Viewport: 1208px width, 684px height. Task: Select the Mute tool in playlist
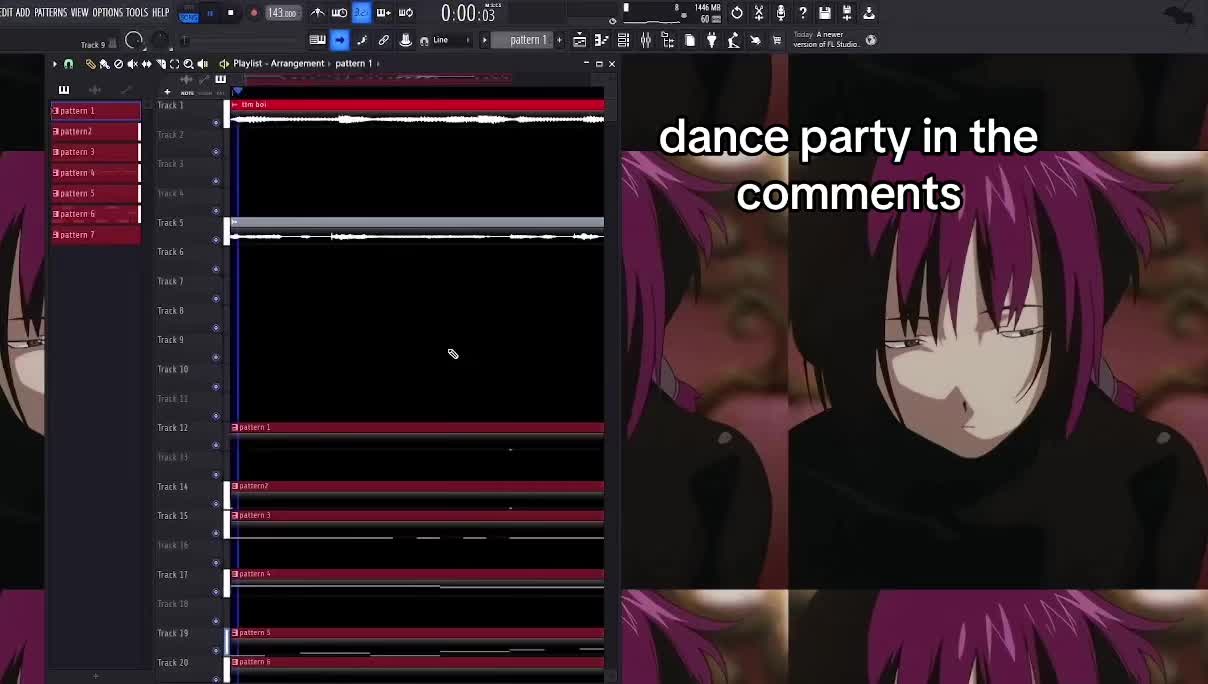132,64
